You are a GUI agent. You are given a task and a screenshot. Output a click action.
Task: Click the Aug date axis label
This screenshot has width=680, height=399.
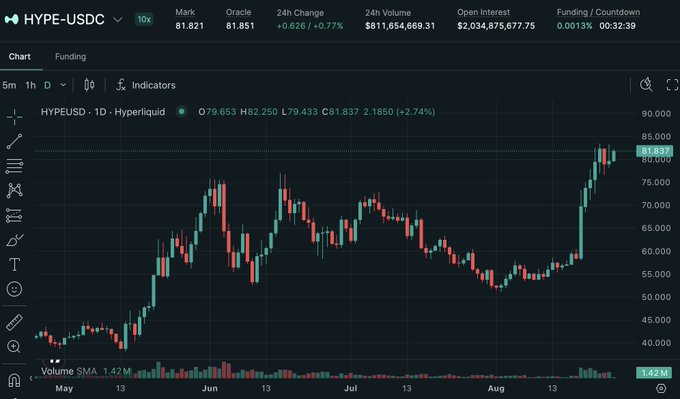coord(496,388)
